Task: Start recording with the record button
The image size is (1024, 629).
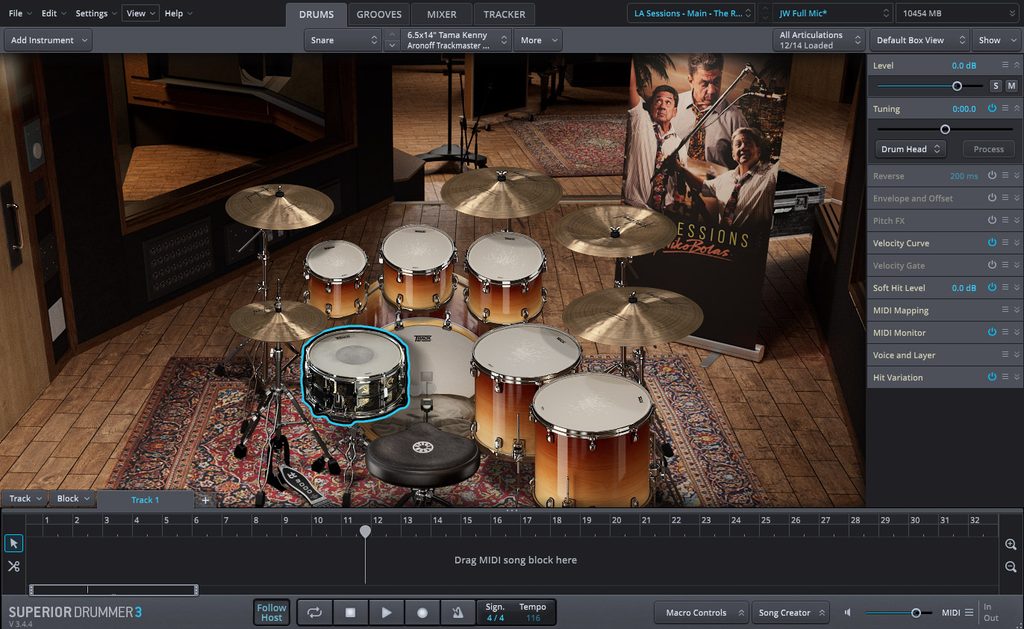Action: 422,612
